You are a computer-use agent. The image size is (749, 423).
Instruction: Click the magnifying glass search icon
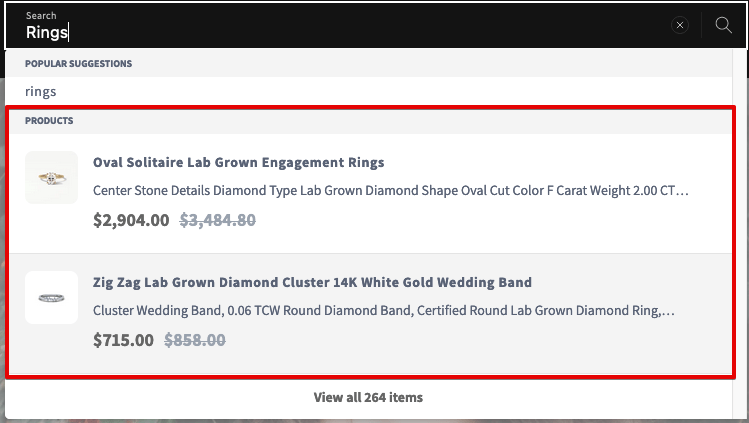(723, 25)
